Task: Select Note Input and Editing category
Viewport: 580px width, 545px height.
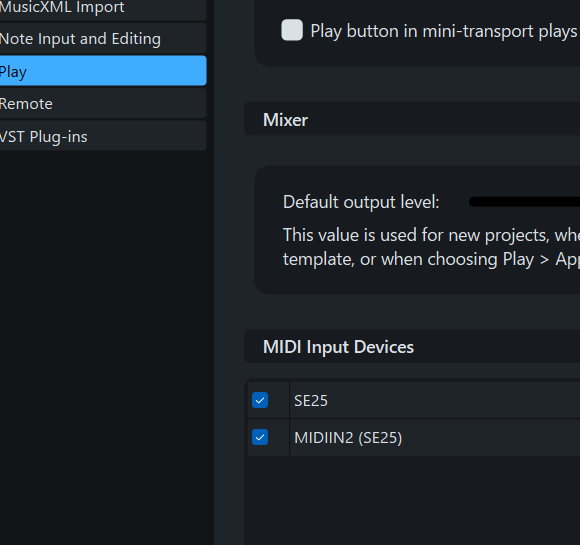Action: point(103,38)
